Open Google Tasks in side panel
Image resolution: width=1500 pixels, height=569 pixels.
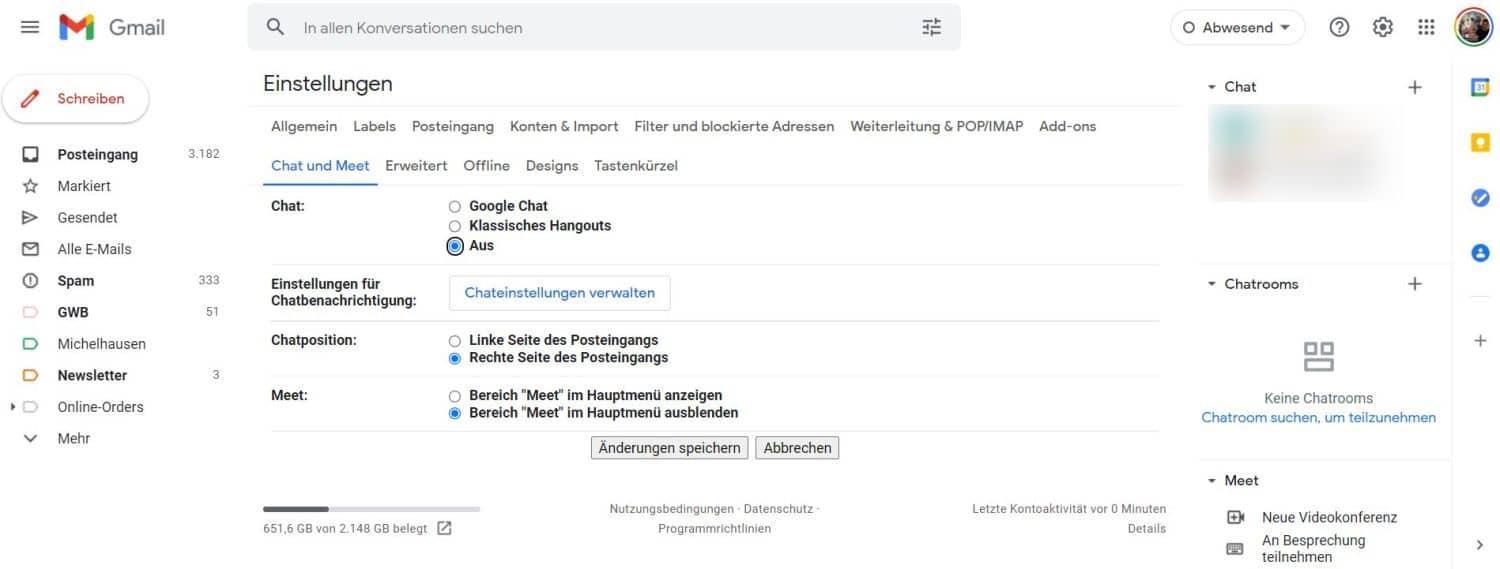[x=1480, y=198]
